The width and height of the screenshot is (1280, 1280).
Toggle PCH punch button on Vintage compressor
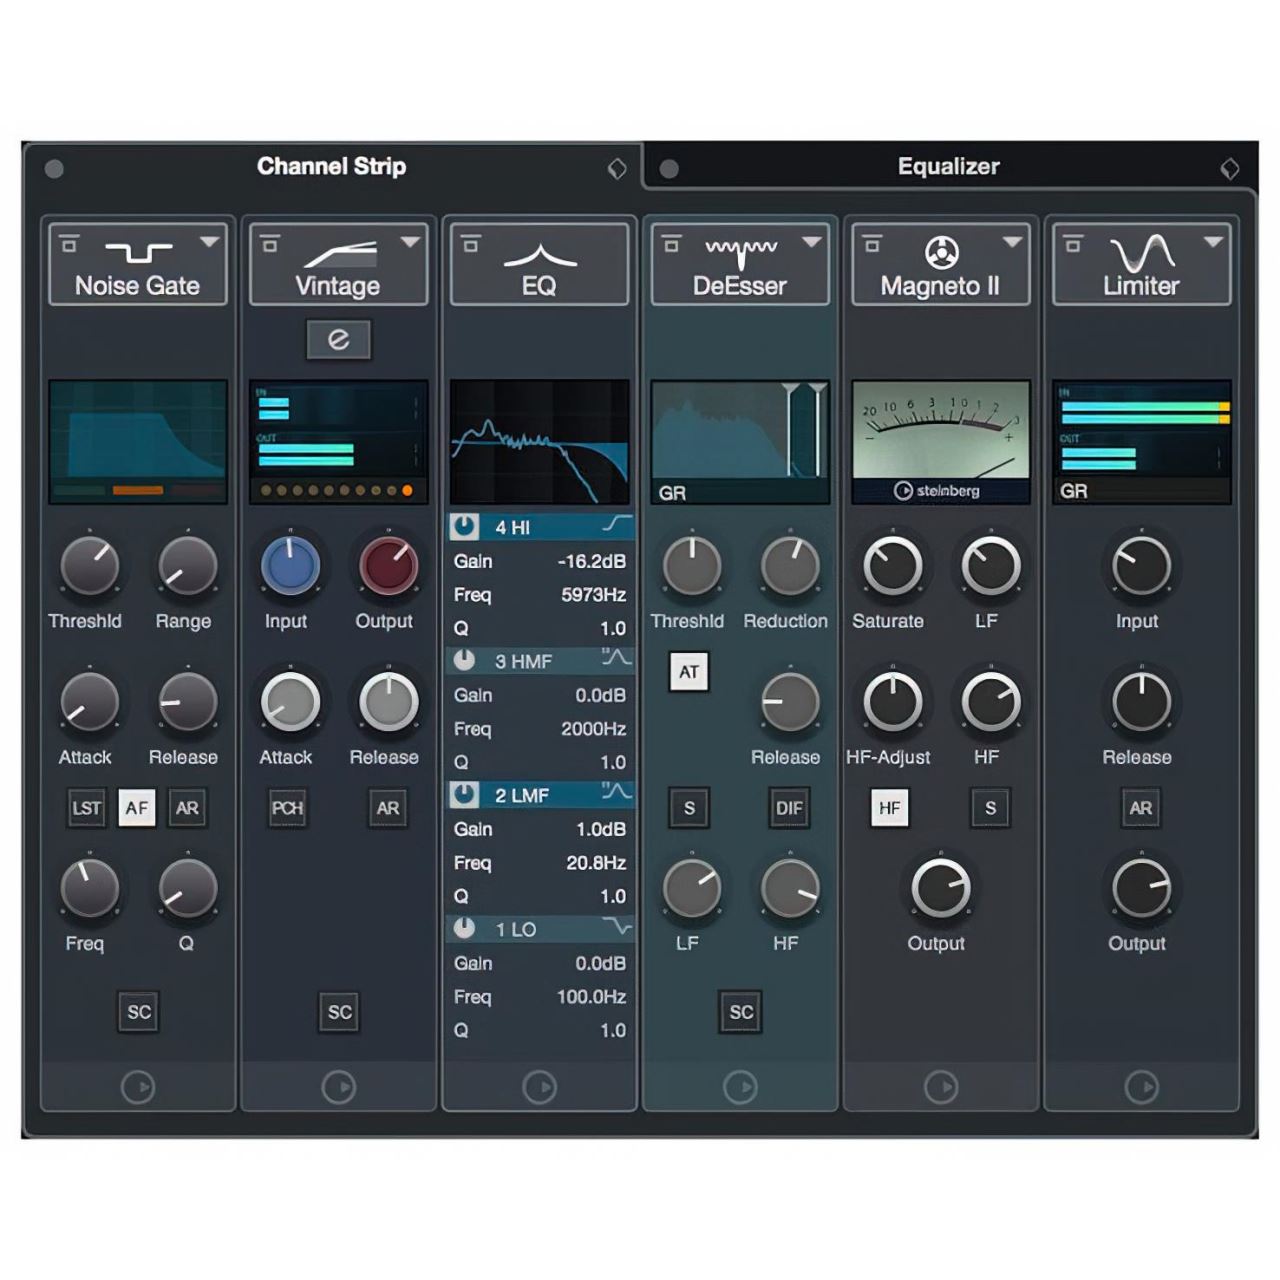(287, 808)
